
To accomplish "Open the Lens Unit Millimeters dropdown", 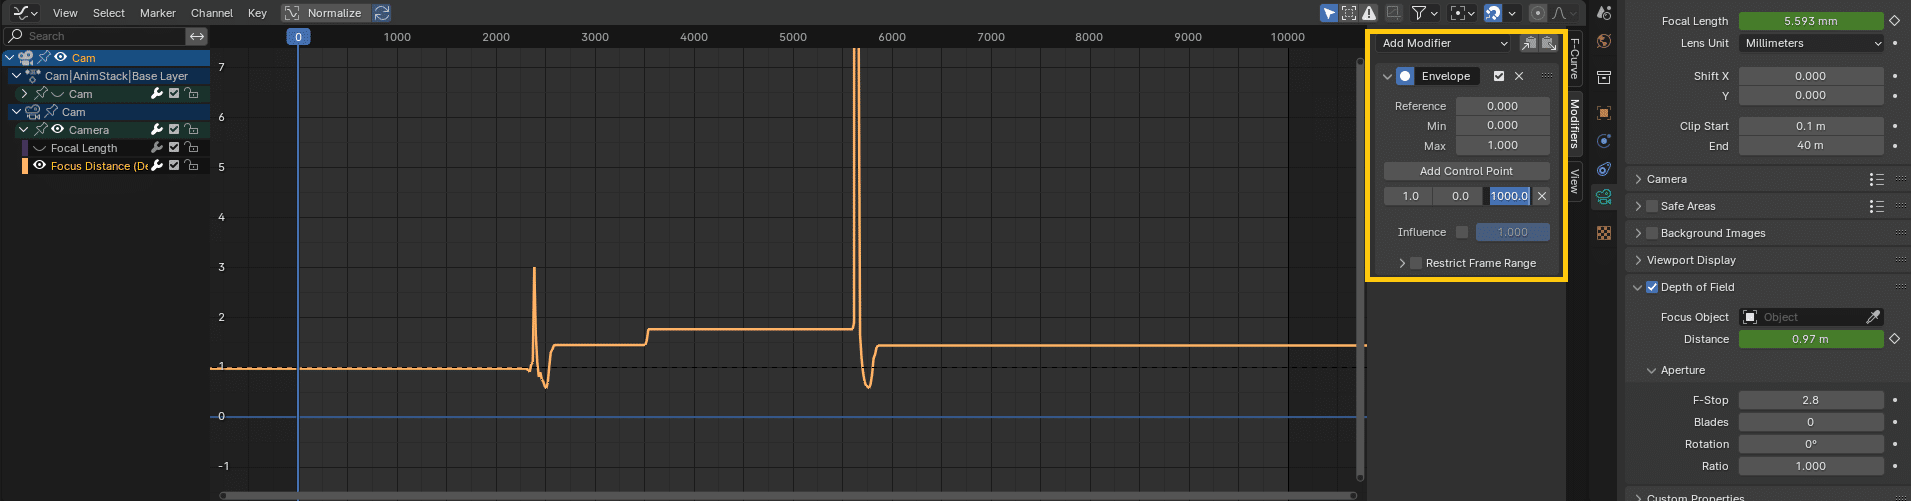I will point(1811,43).
